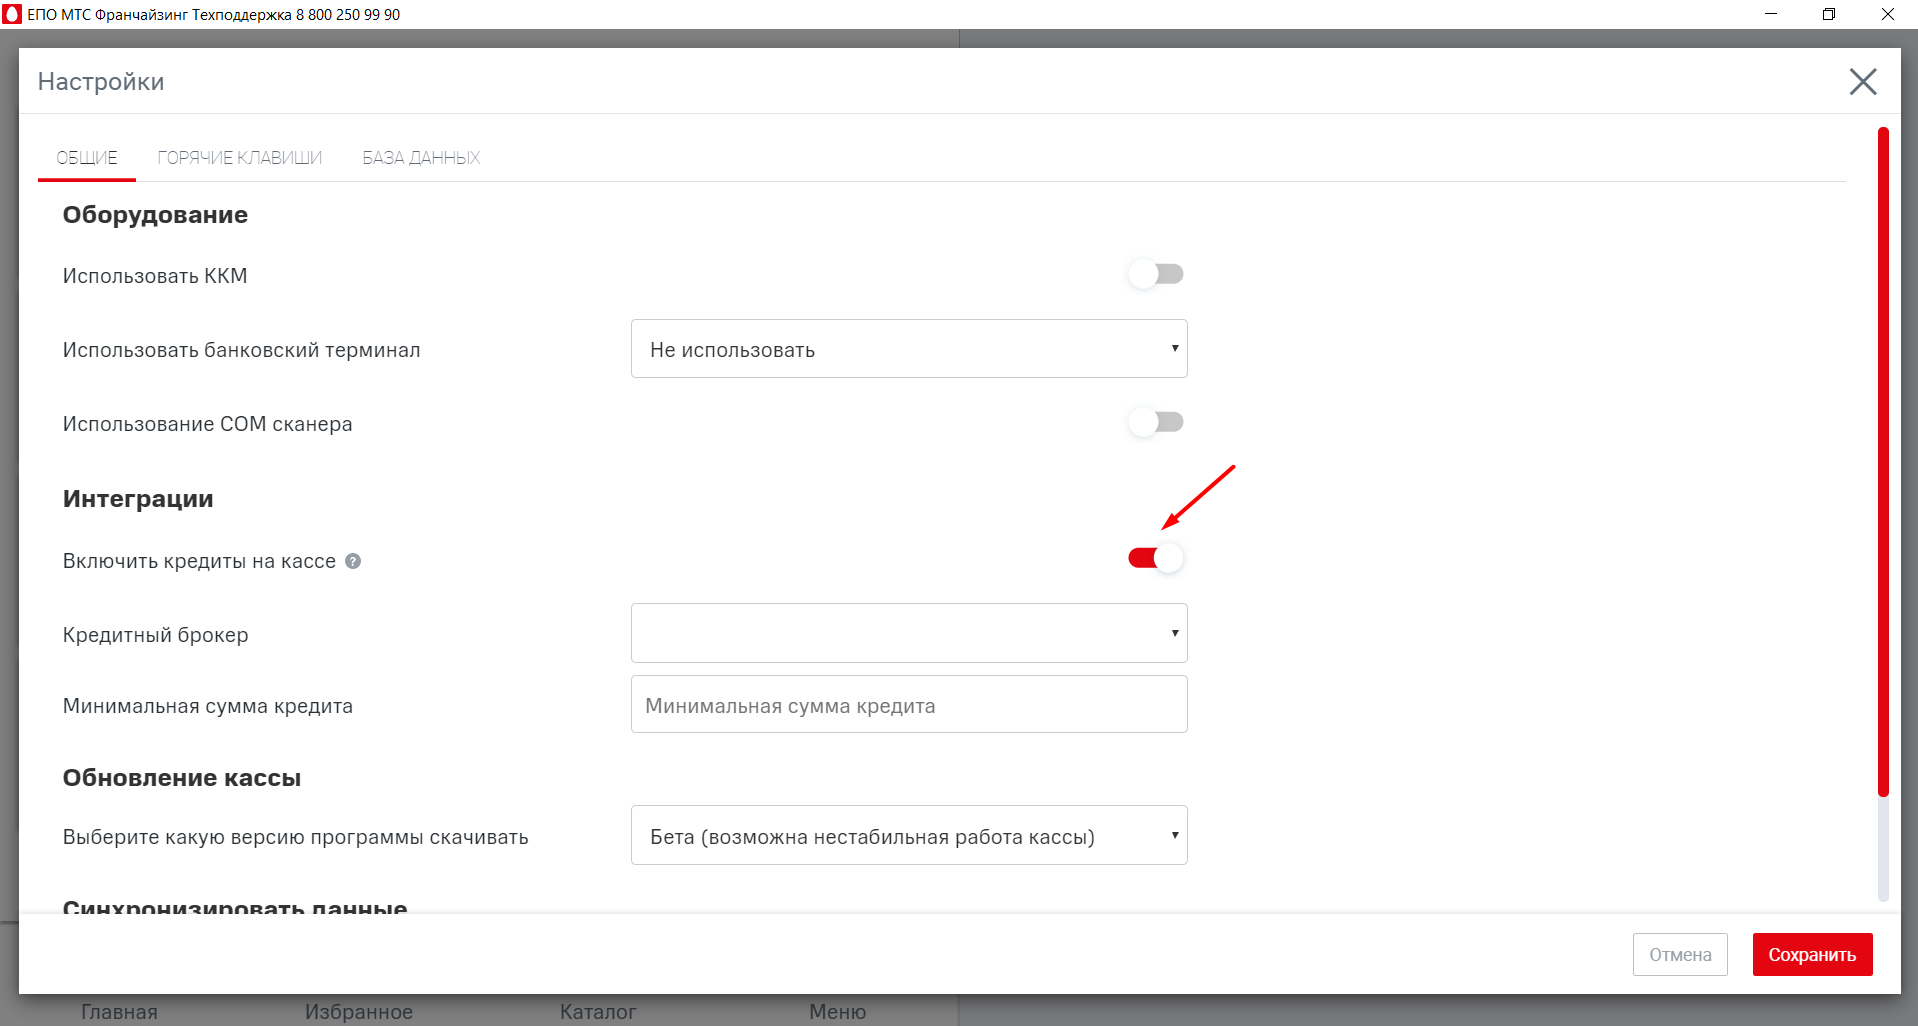1918x1026 pixels.
Task: Restore down the application window
Action: tap(1829, 14)
